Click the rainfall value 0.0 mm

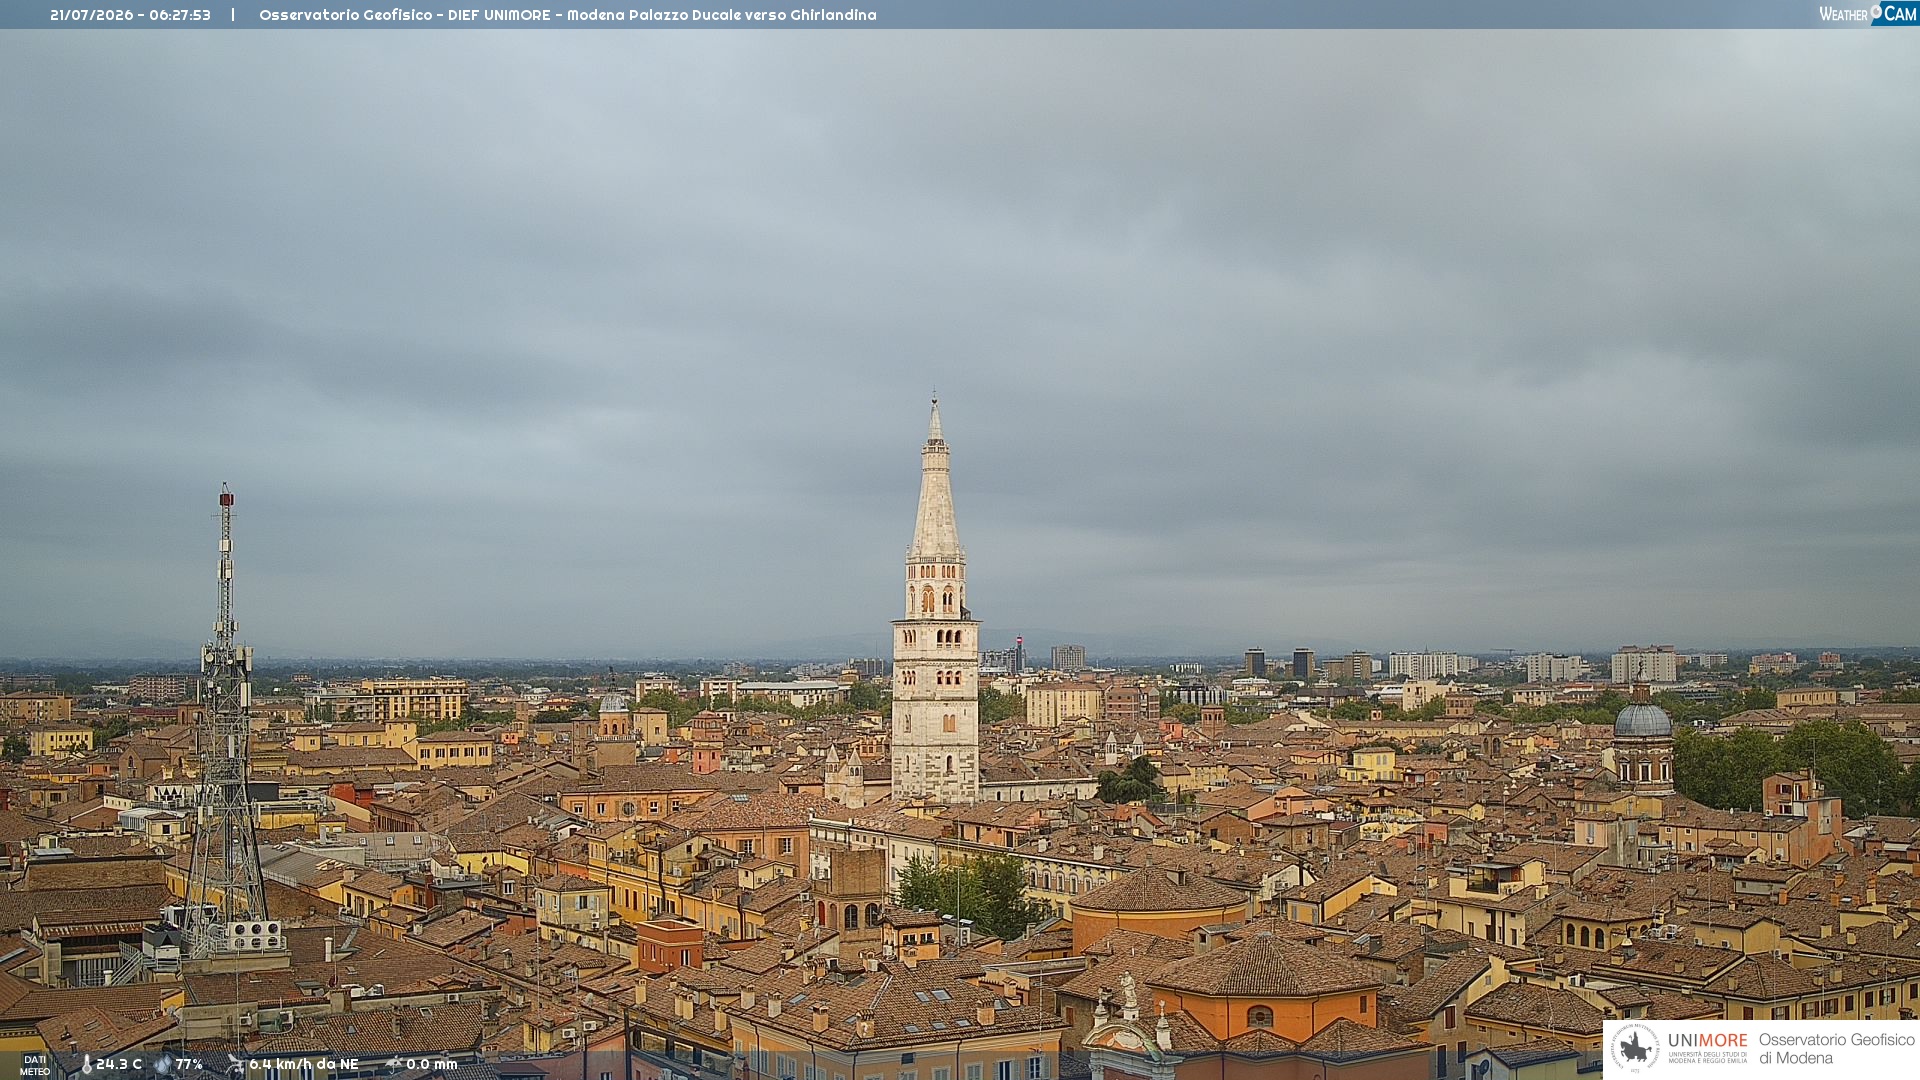432,1064
